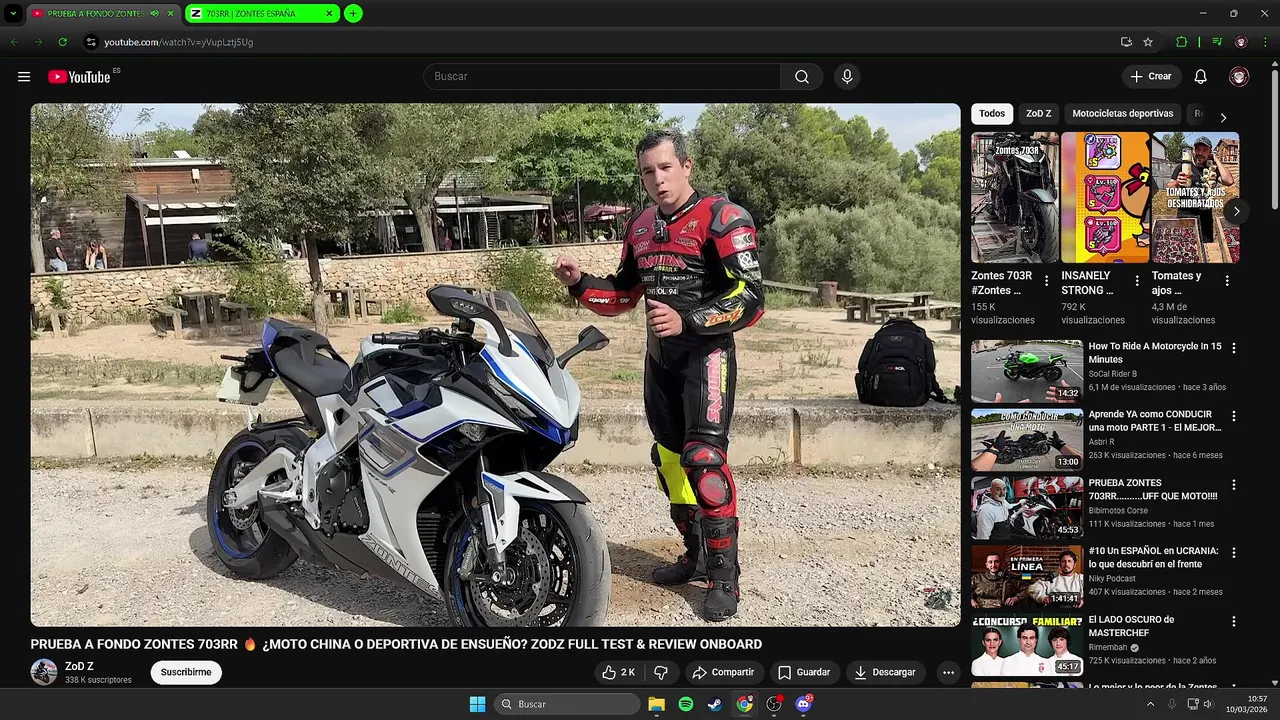This screenshot has width=1280, height=720.
Task: Select the Todos filter chip
Action: tap(992, 114)
